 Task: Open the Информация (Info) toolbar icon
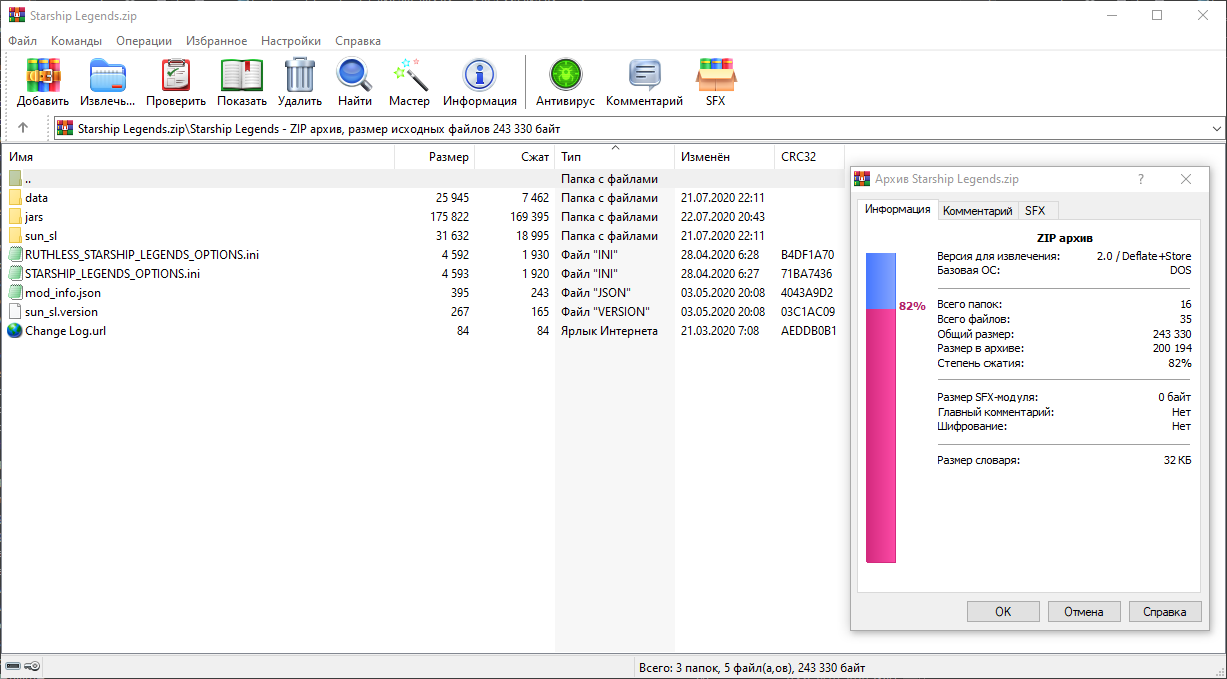pos(480,75)
